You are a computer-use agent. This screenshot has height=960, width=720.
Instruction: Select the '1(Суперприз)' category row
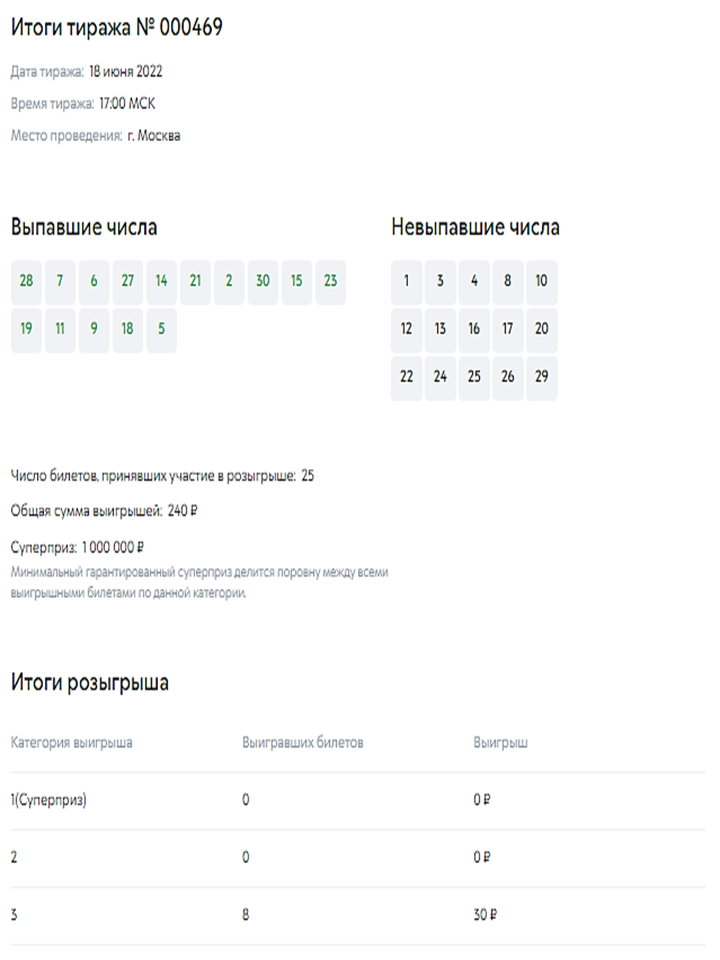click(49, 801)
